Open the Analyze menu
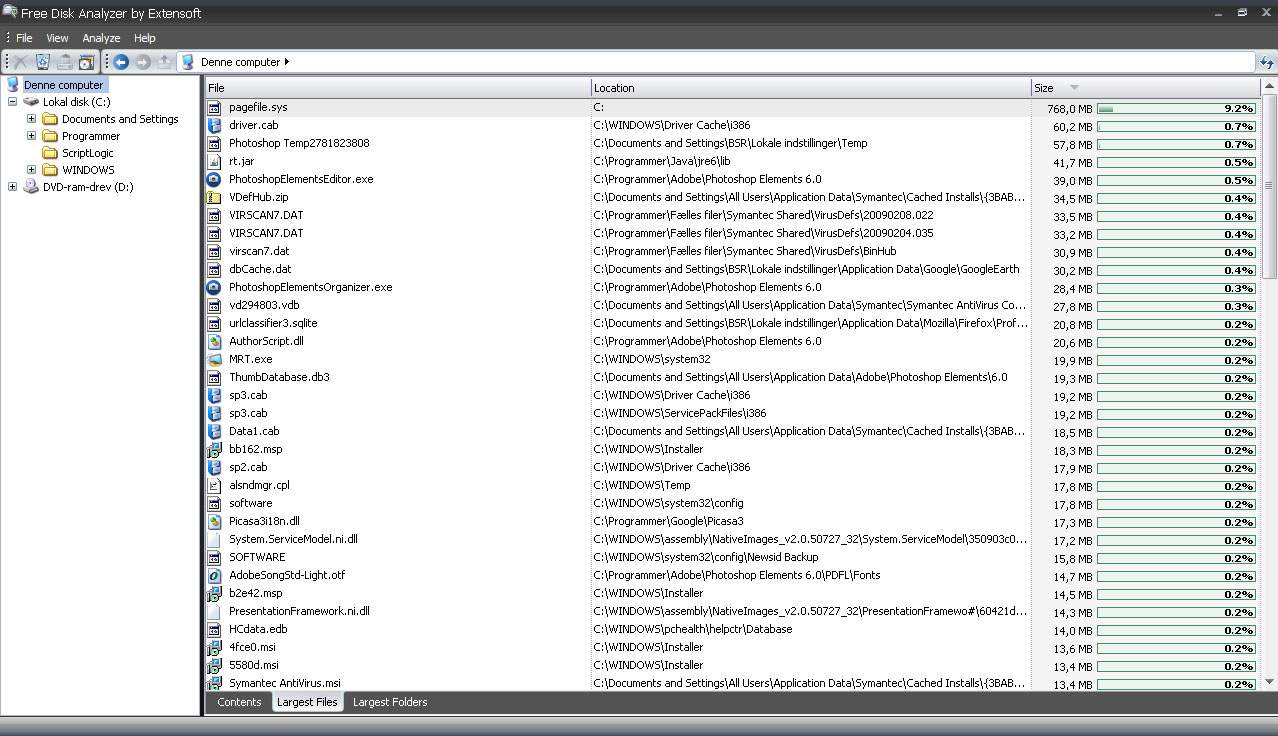Screen dimensions: 1278x736 [x=101, y=38]
